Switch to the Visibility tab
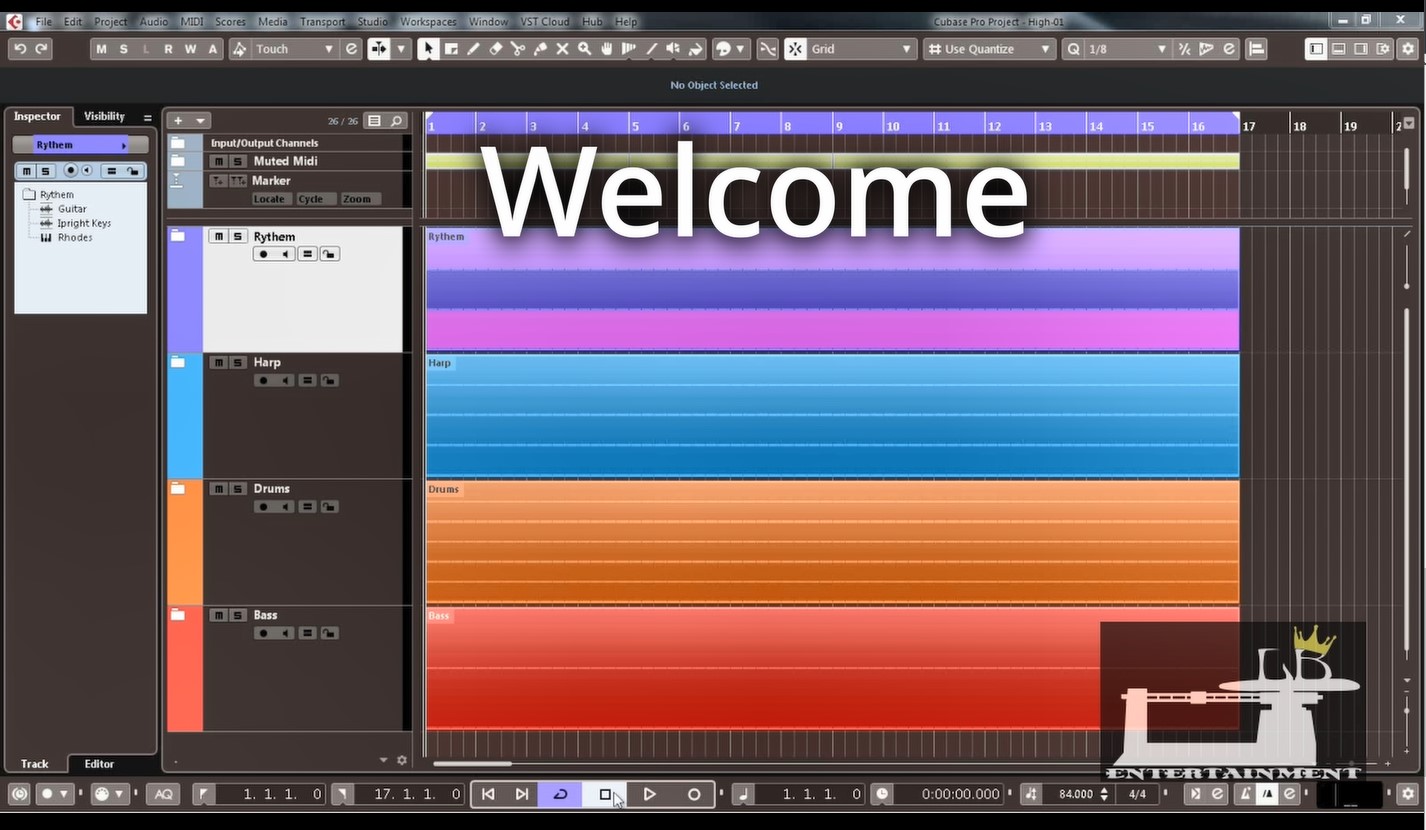1426x830 pixels. [x=103, y=116]
